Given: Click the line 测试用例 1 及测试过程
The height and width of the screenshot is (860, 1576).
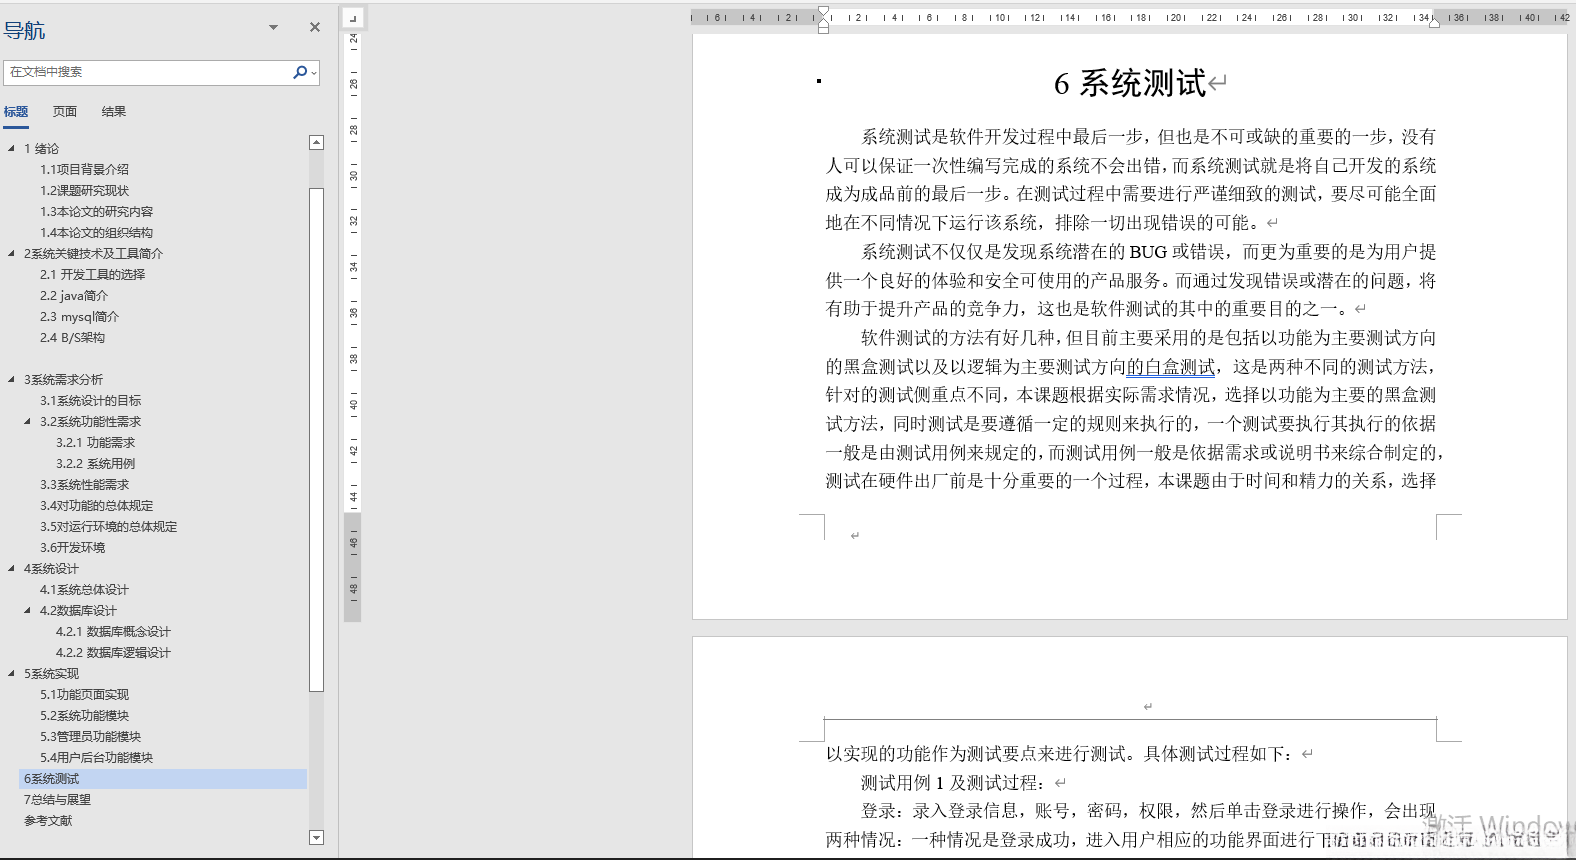Looking at the screenshot, I should pos(954,783).
